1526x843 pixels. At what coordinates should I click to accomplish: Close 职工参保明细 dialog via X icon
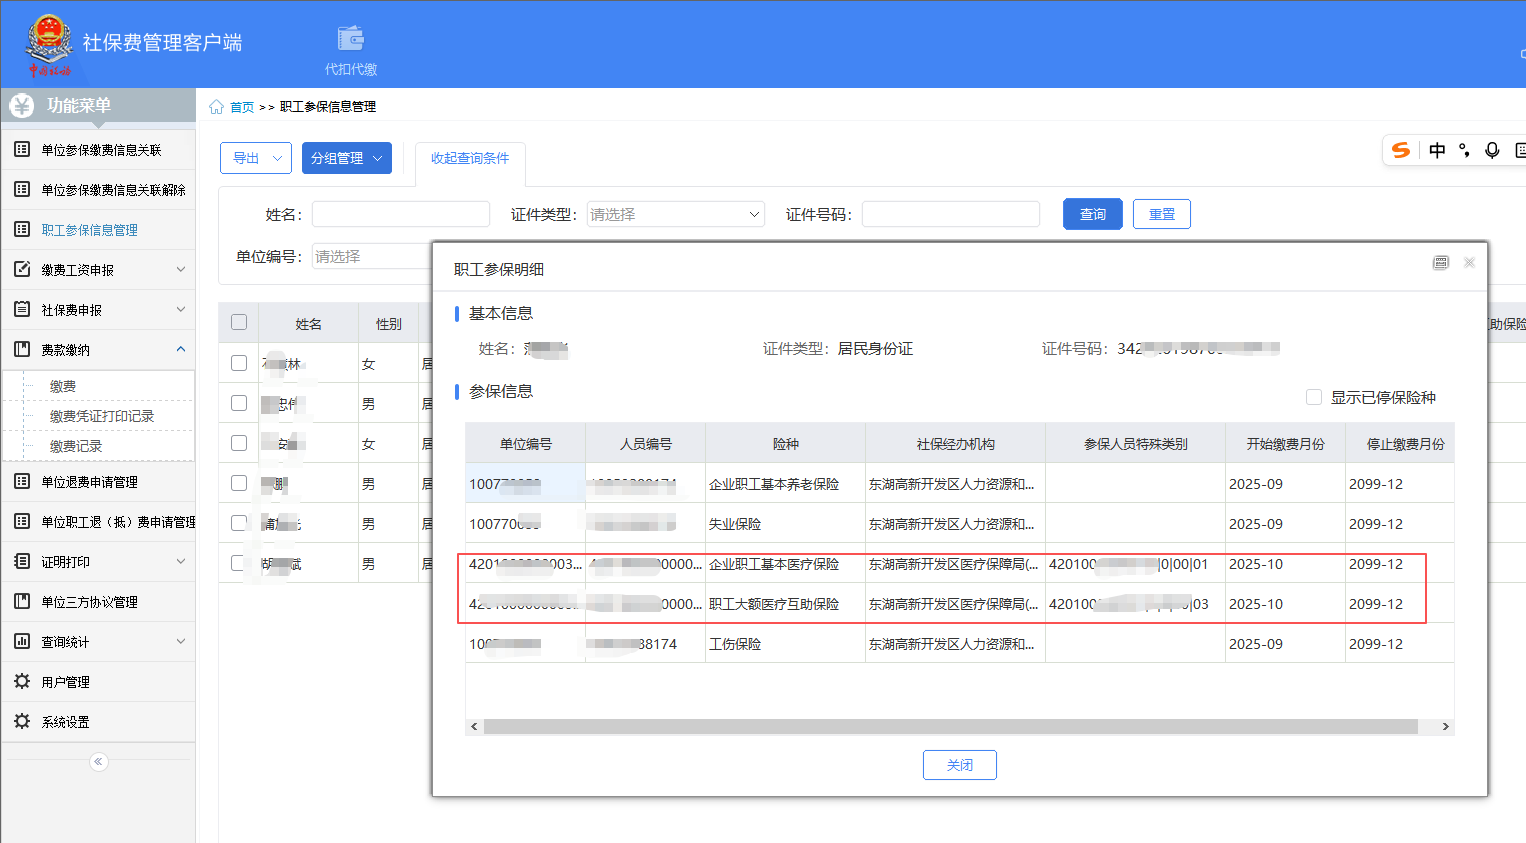1469,262
